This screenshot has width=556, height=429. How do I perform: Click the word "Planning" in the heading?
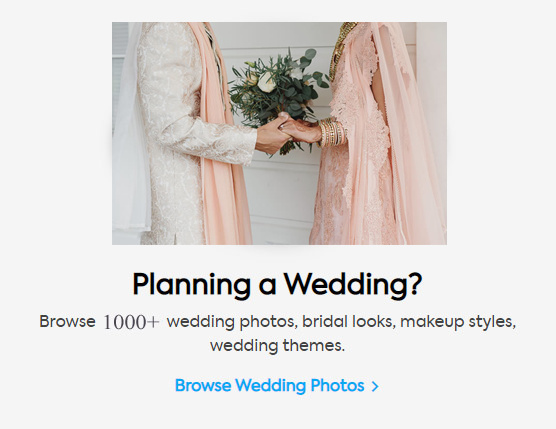point(191,285)
